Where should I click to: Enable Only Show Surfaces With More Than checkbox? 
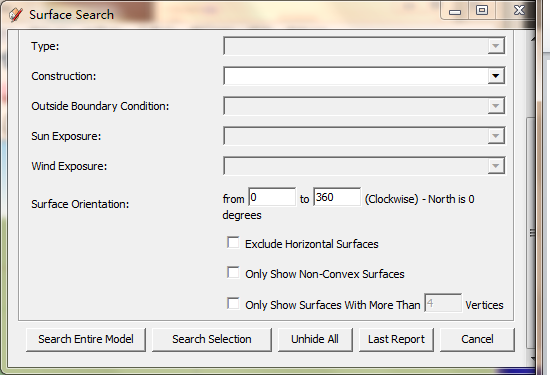tap(233, 303)
